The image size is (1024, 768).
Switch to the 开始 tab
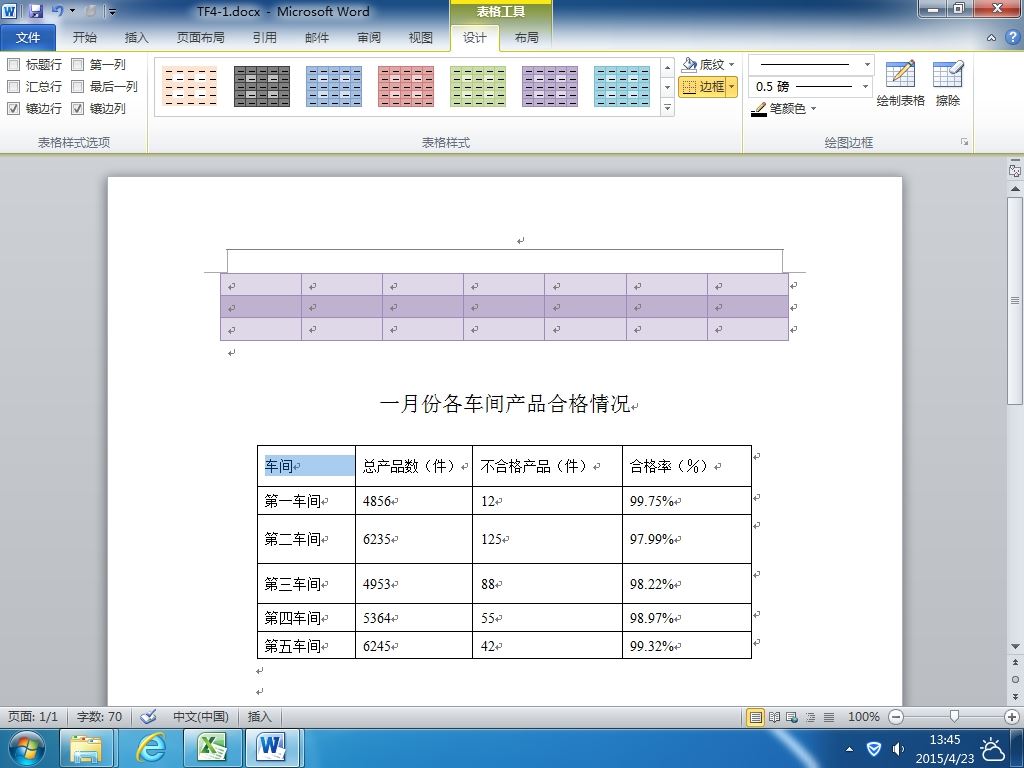(x=84, y=37)
